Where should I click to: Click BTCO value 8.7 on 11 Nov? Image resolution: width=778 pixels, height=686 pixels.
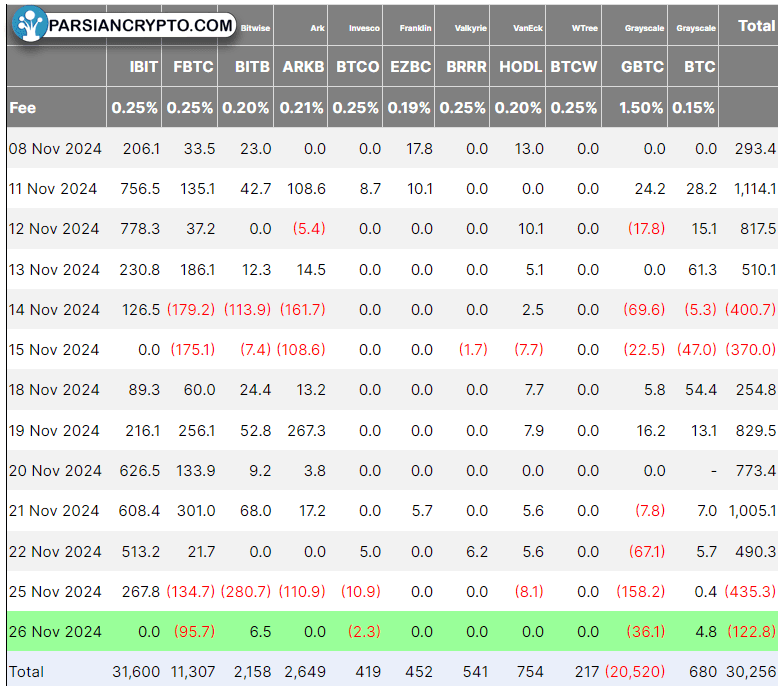coord(370,188)
